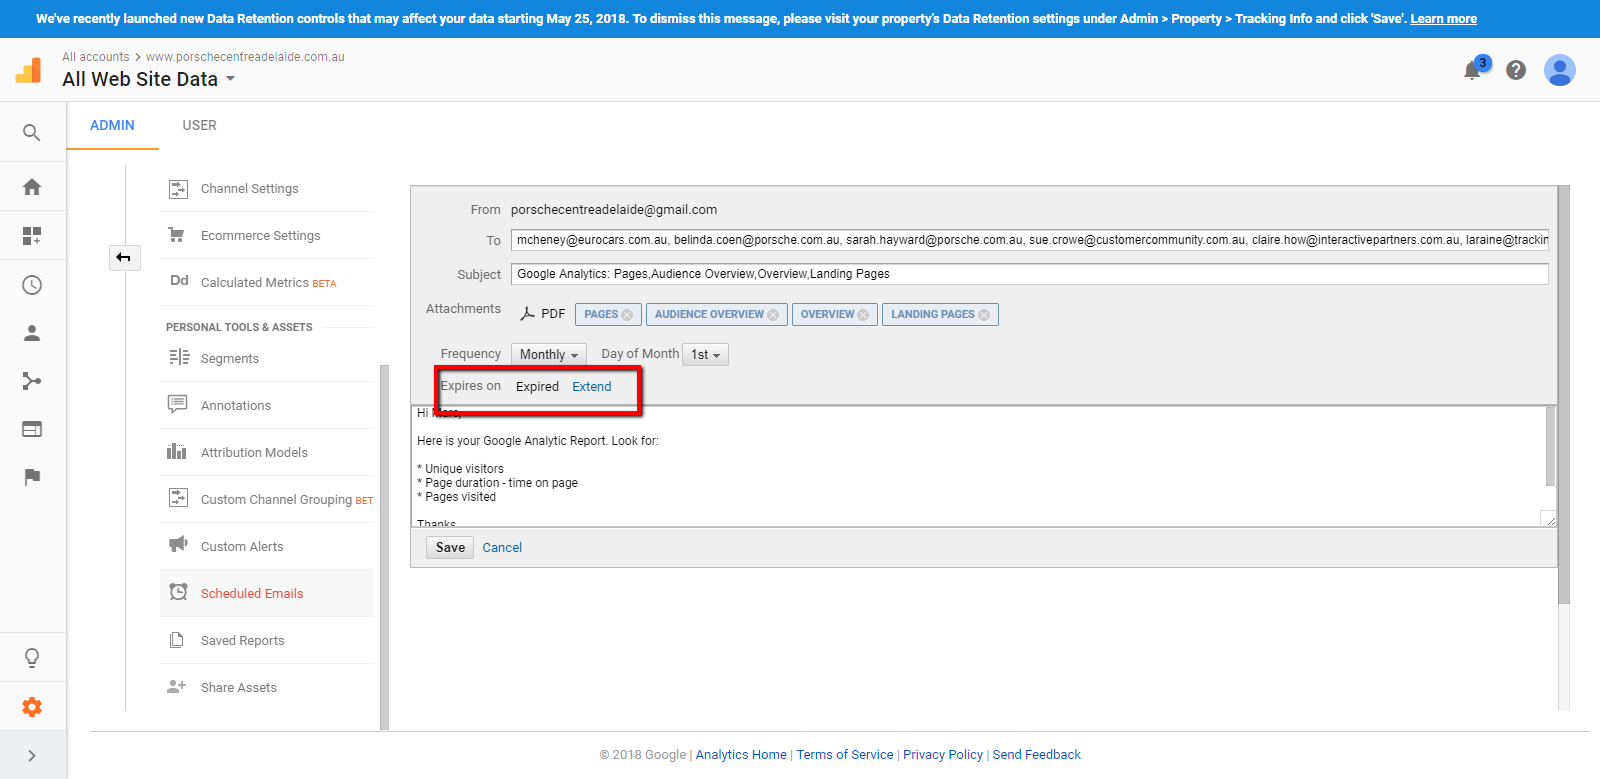Open Admin gear icon
Screen dimensions: 1600x779
tap(32, 707)
